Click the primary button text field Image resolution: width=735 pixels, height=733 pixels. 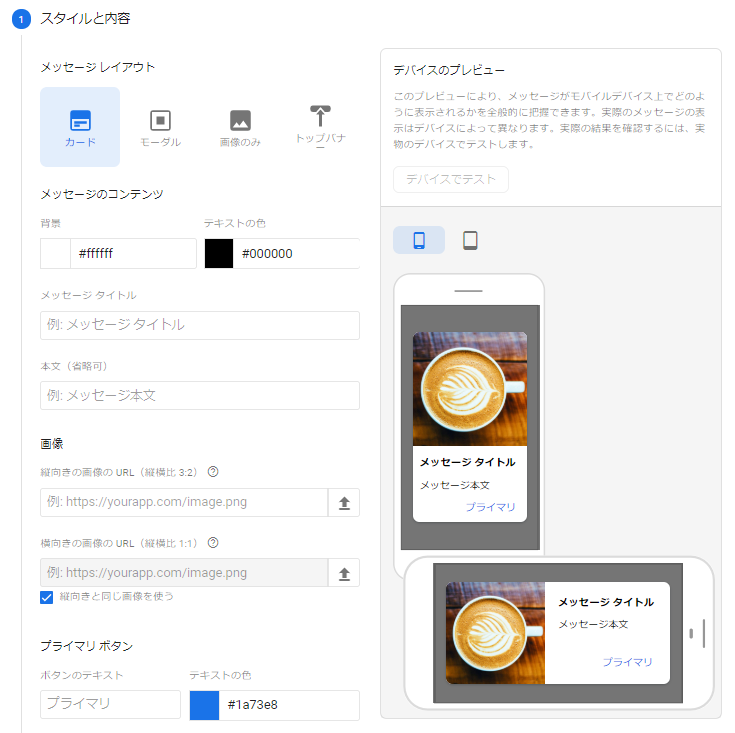(110, 704)
